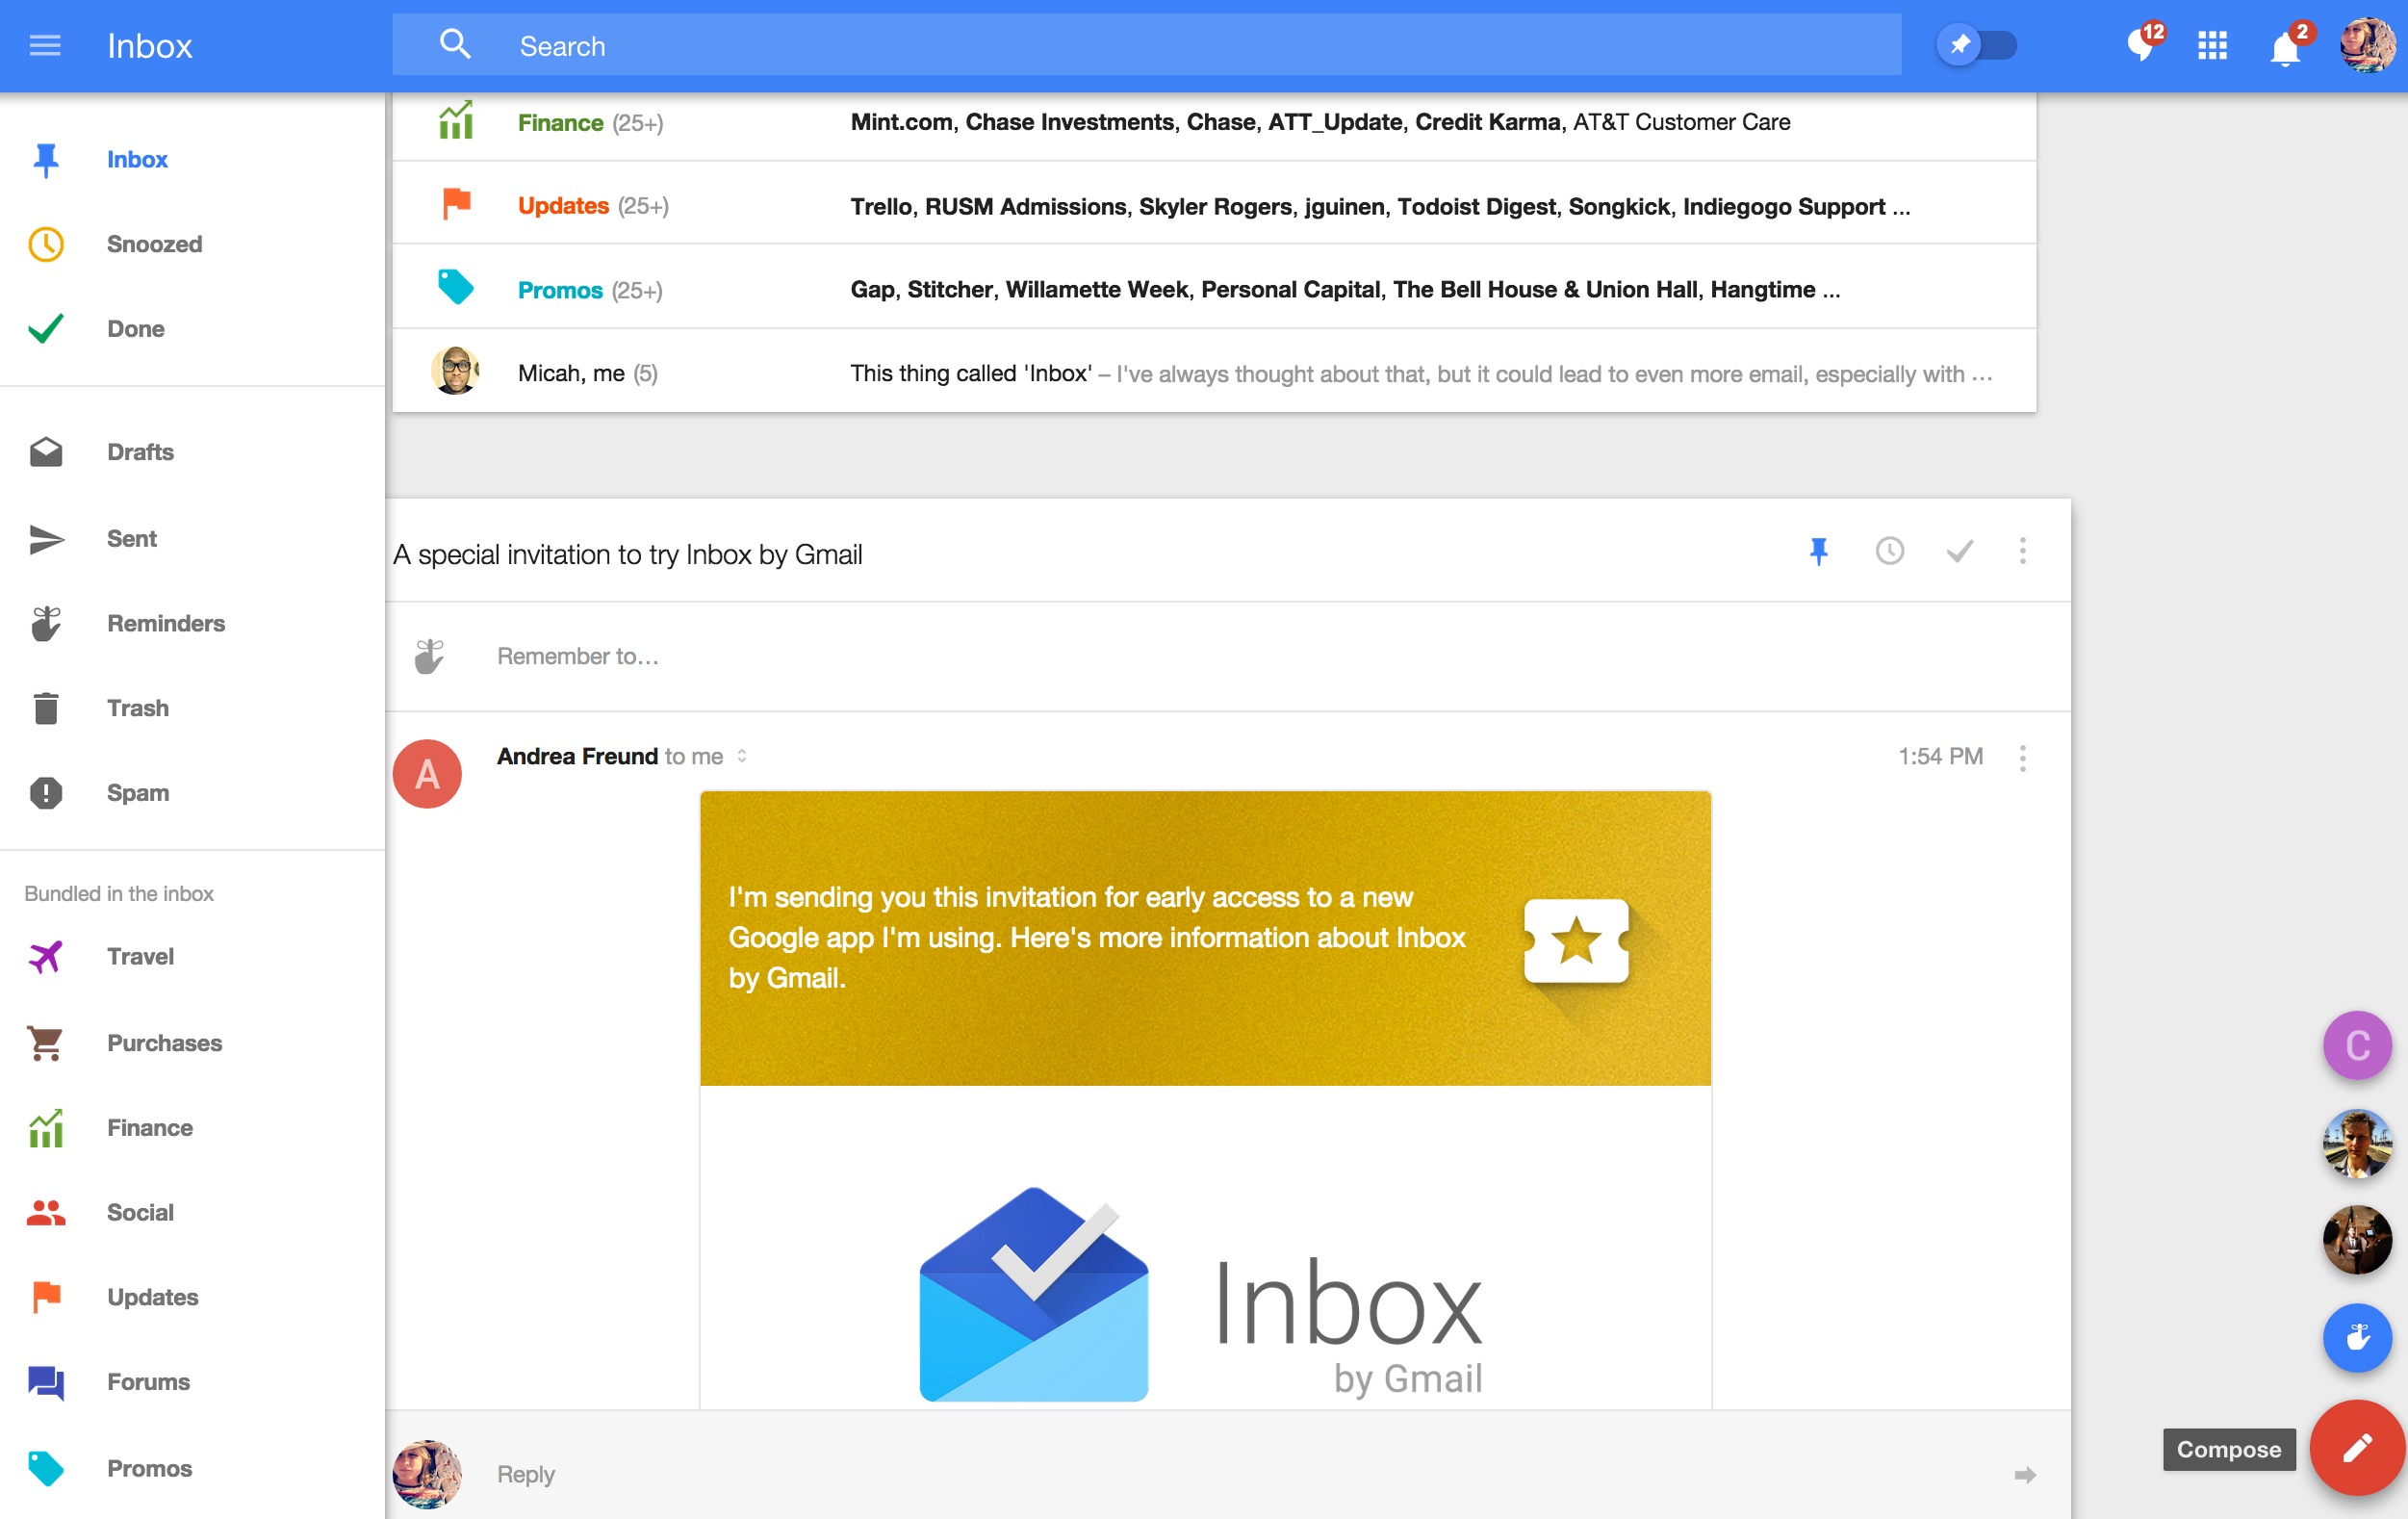Open the Finance bundle in sidebar

click(192, 1128)
